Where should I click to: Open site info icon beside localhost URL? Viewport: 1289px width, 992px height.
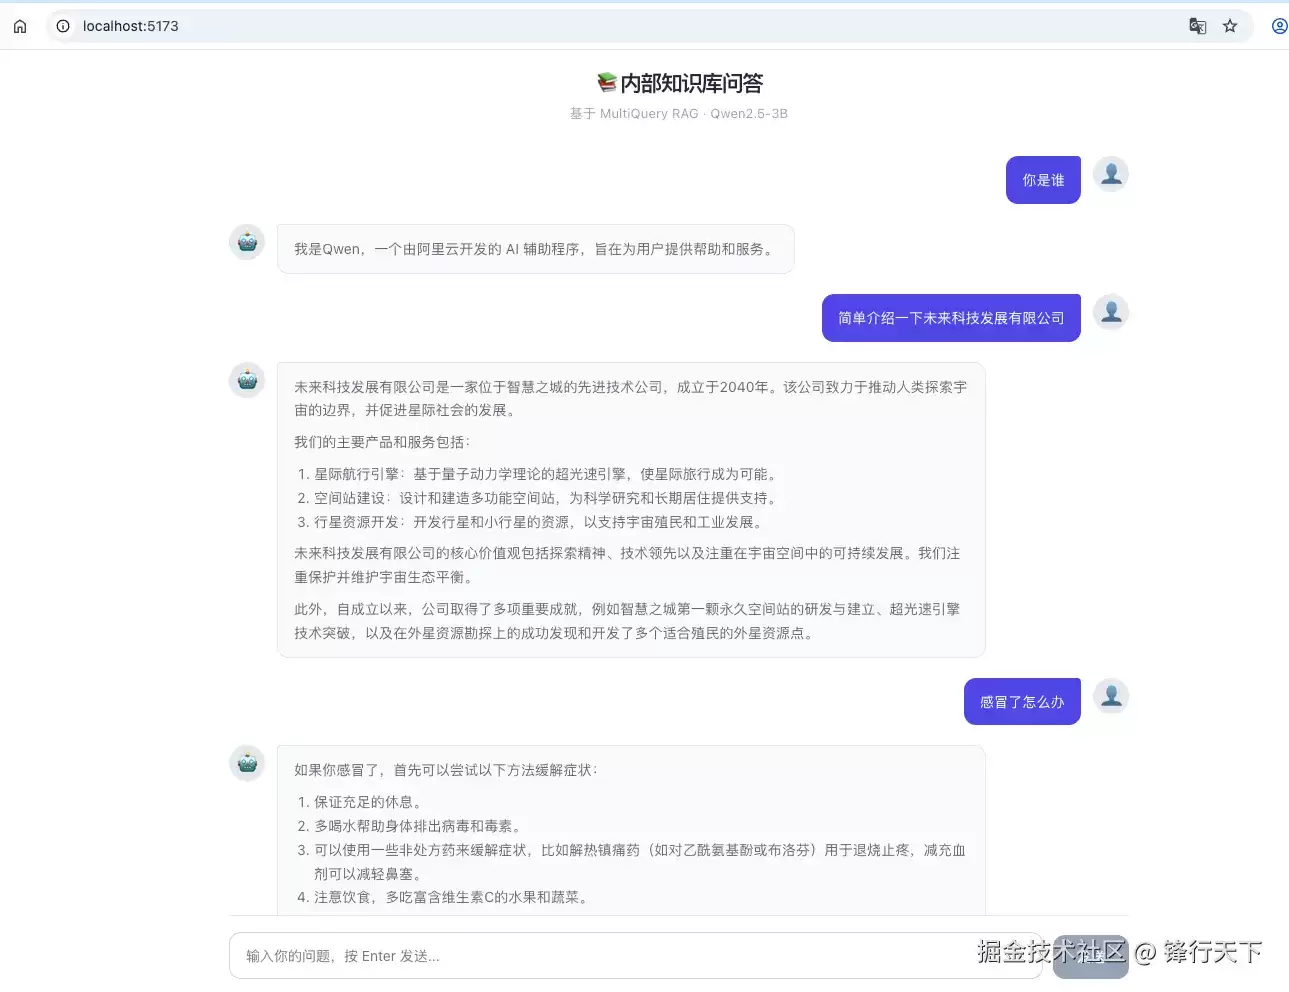[63, 26]
